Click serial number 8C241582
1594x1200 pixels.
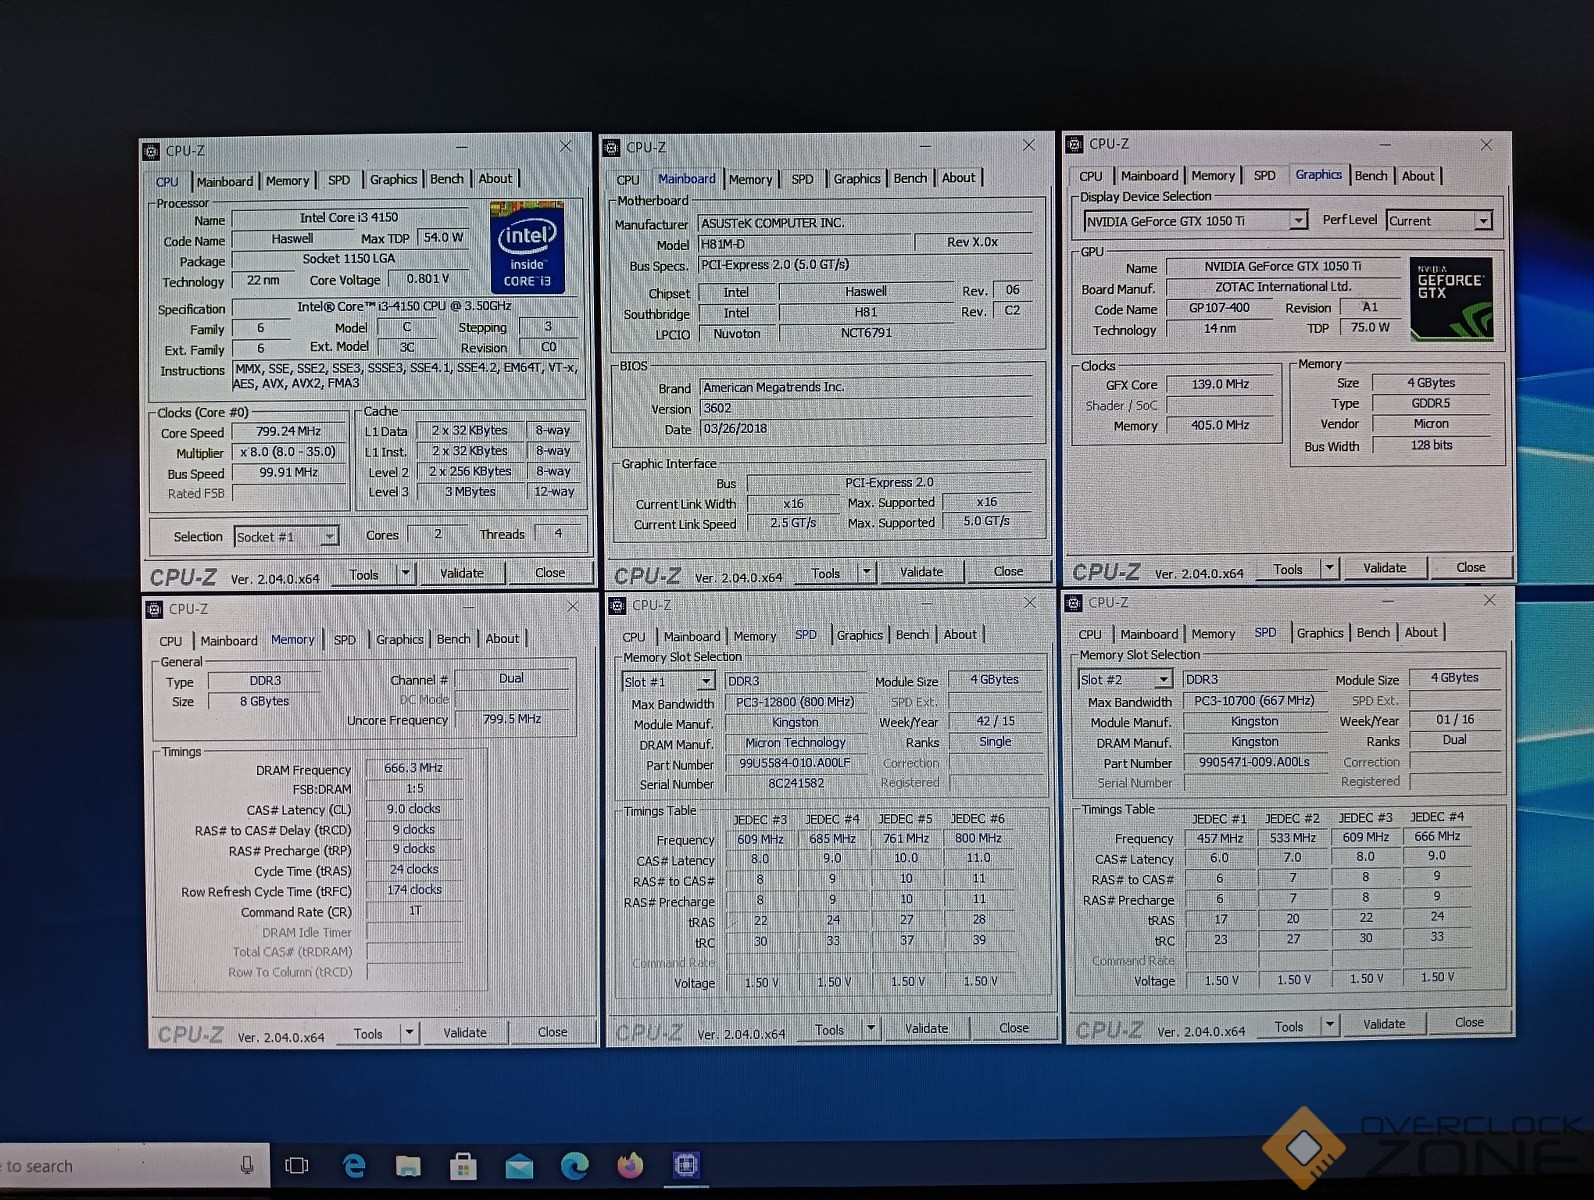796,783
